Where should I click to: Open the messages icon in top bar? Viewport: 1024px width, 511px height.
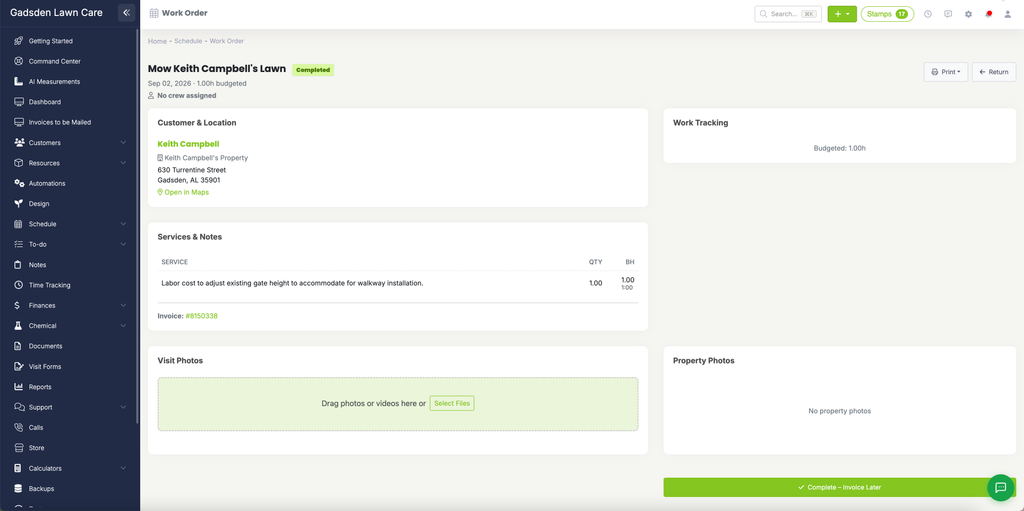[x=948, y=14]
